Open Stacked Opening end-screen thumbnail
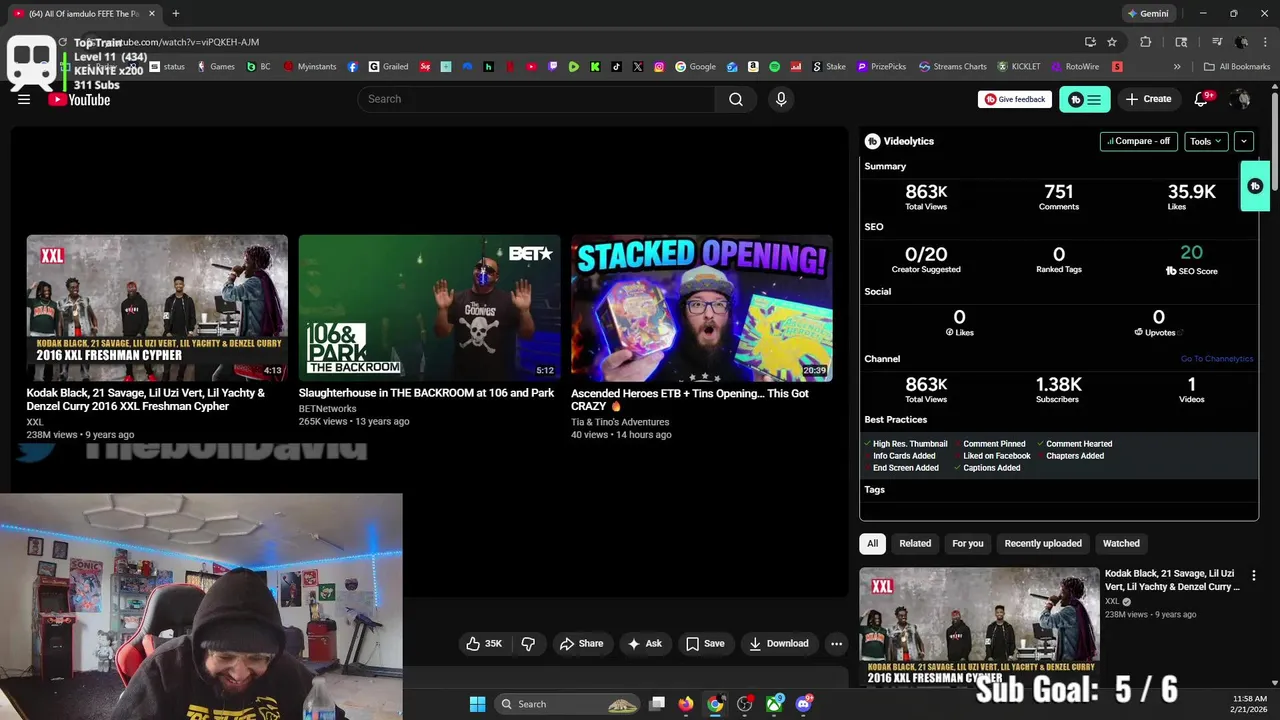The height and width of the screenshot is (720, 1280). [702, 308]
